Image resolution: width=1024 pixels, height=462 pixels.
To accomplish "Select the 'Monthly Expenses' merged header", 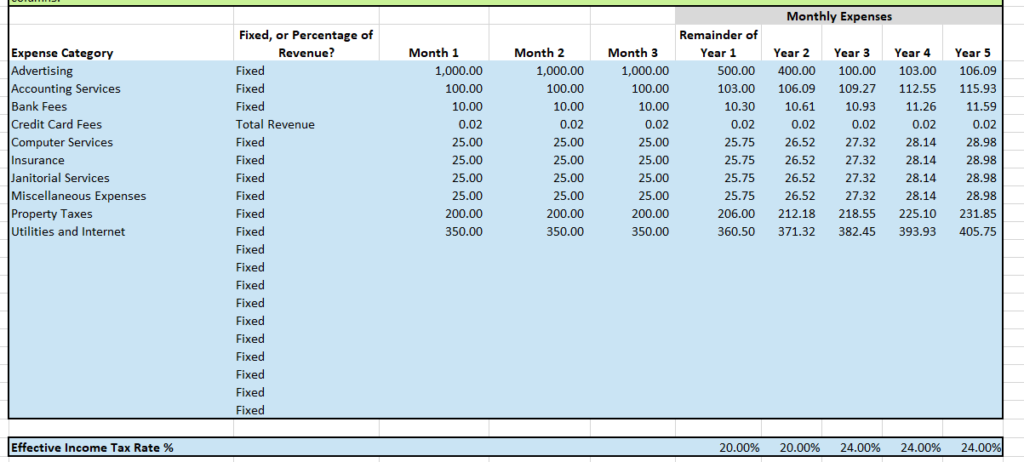I will pyautogui.click(x=839, y=16).
